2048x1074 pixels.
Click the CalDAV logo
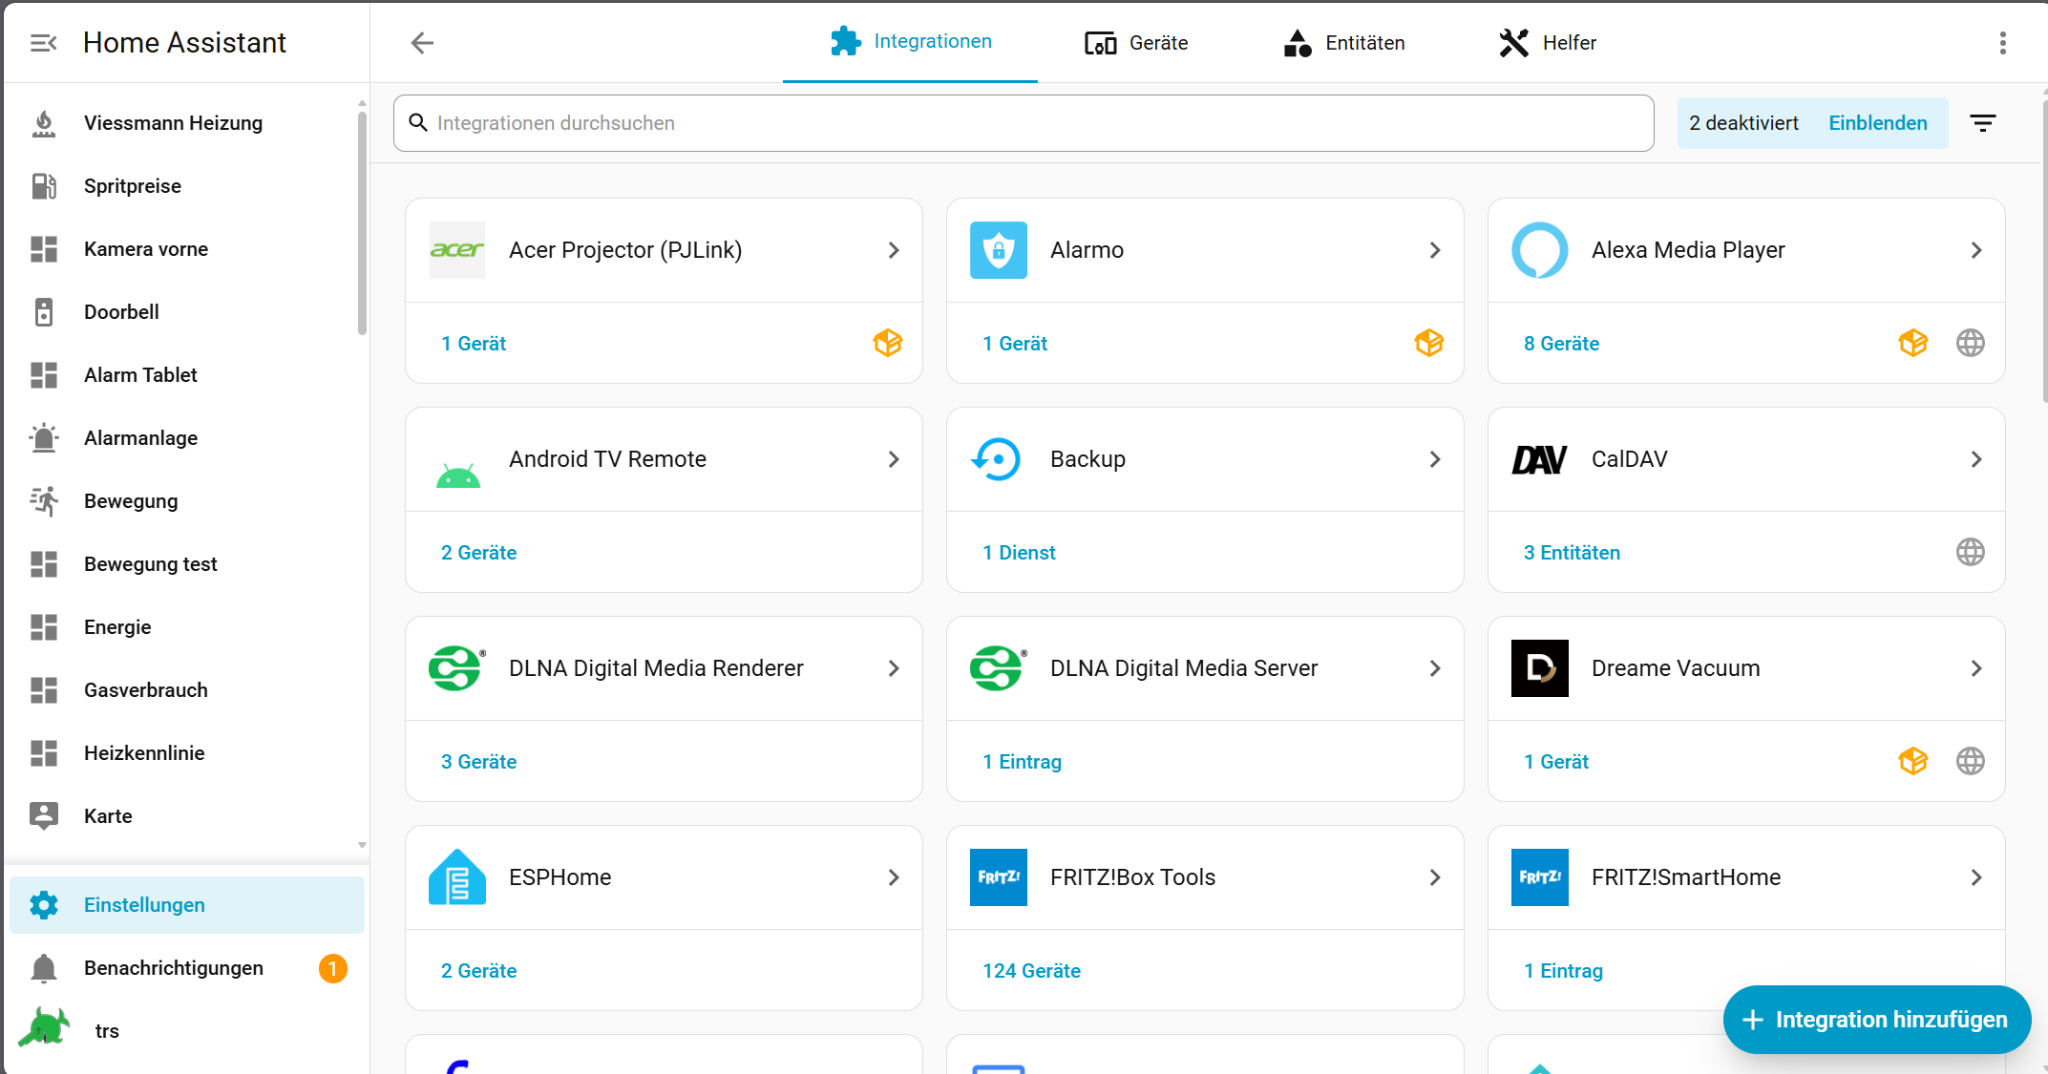pyautogui.click(x=1539, y=459)
